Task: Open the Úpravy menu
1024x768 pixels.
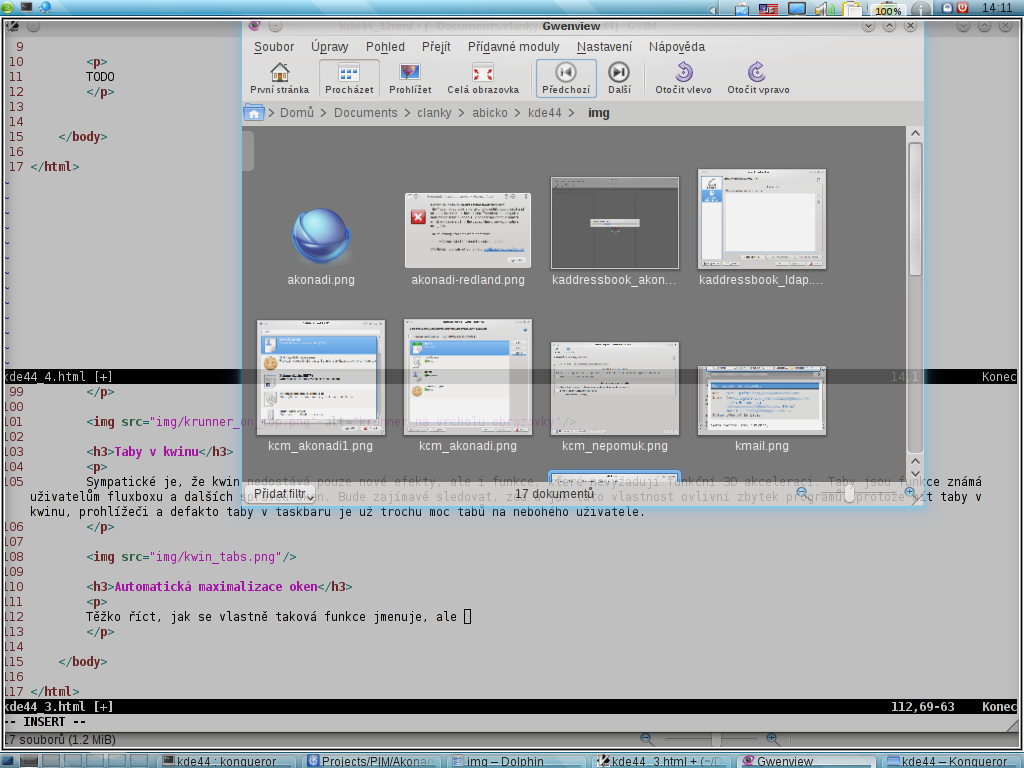Action: pyautogui.click(x=330, y=47)
